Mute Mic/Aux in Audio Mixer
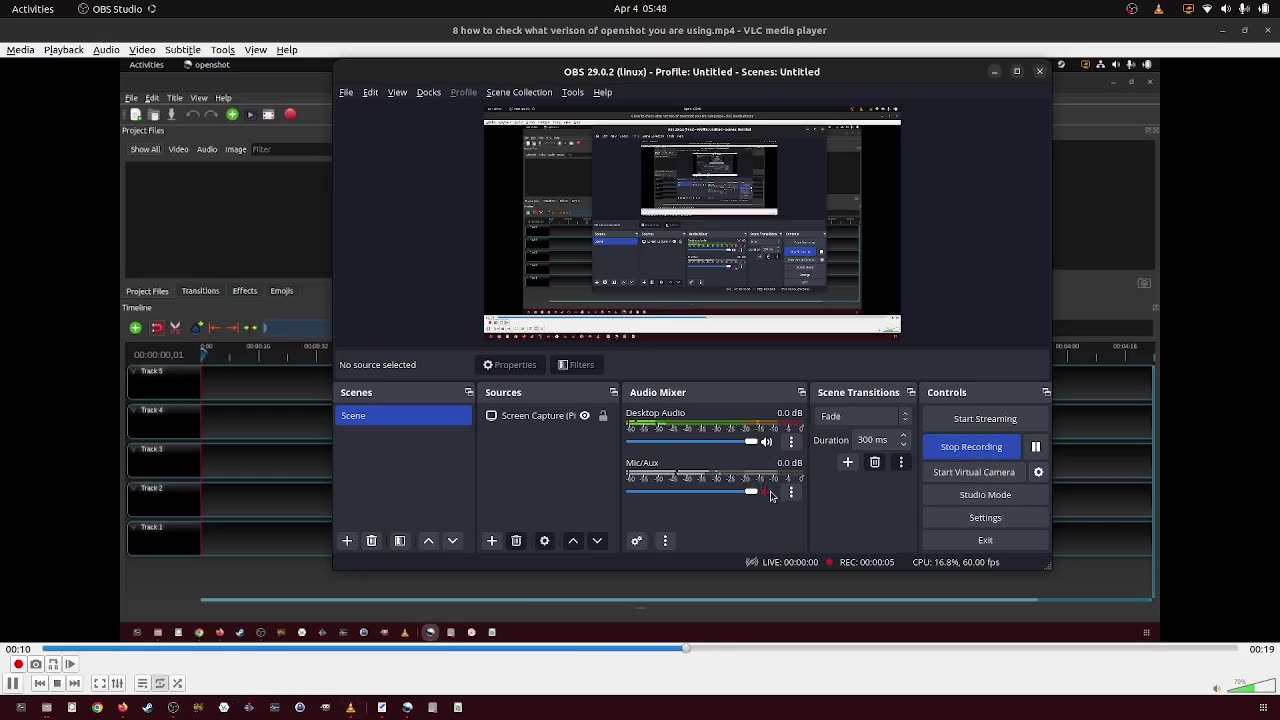 point(767,492)
